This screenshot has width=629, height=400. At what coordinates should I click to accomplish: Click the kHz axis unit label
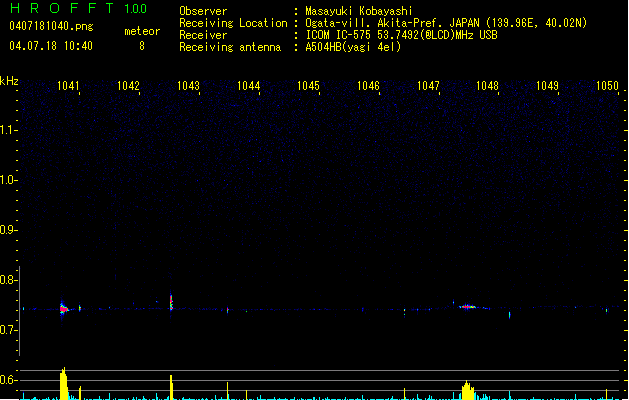[9, 81]
